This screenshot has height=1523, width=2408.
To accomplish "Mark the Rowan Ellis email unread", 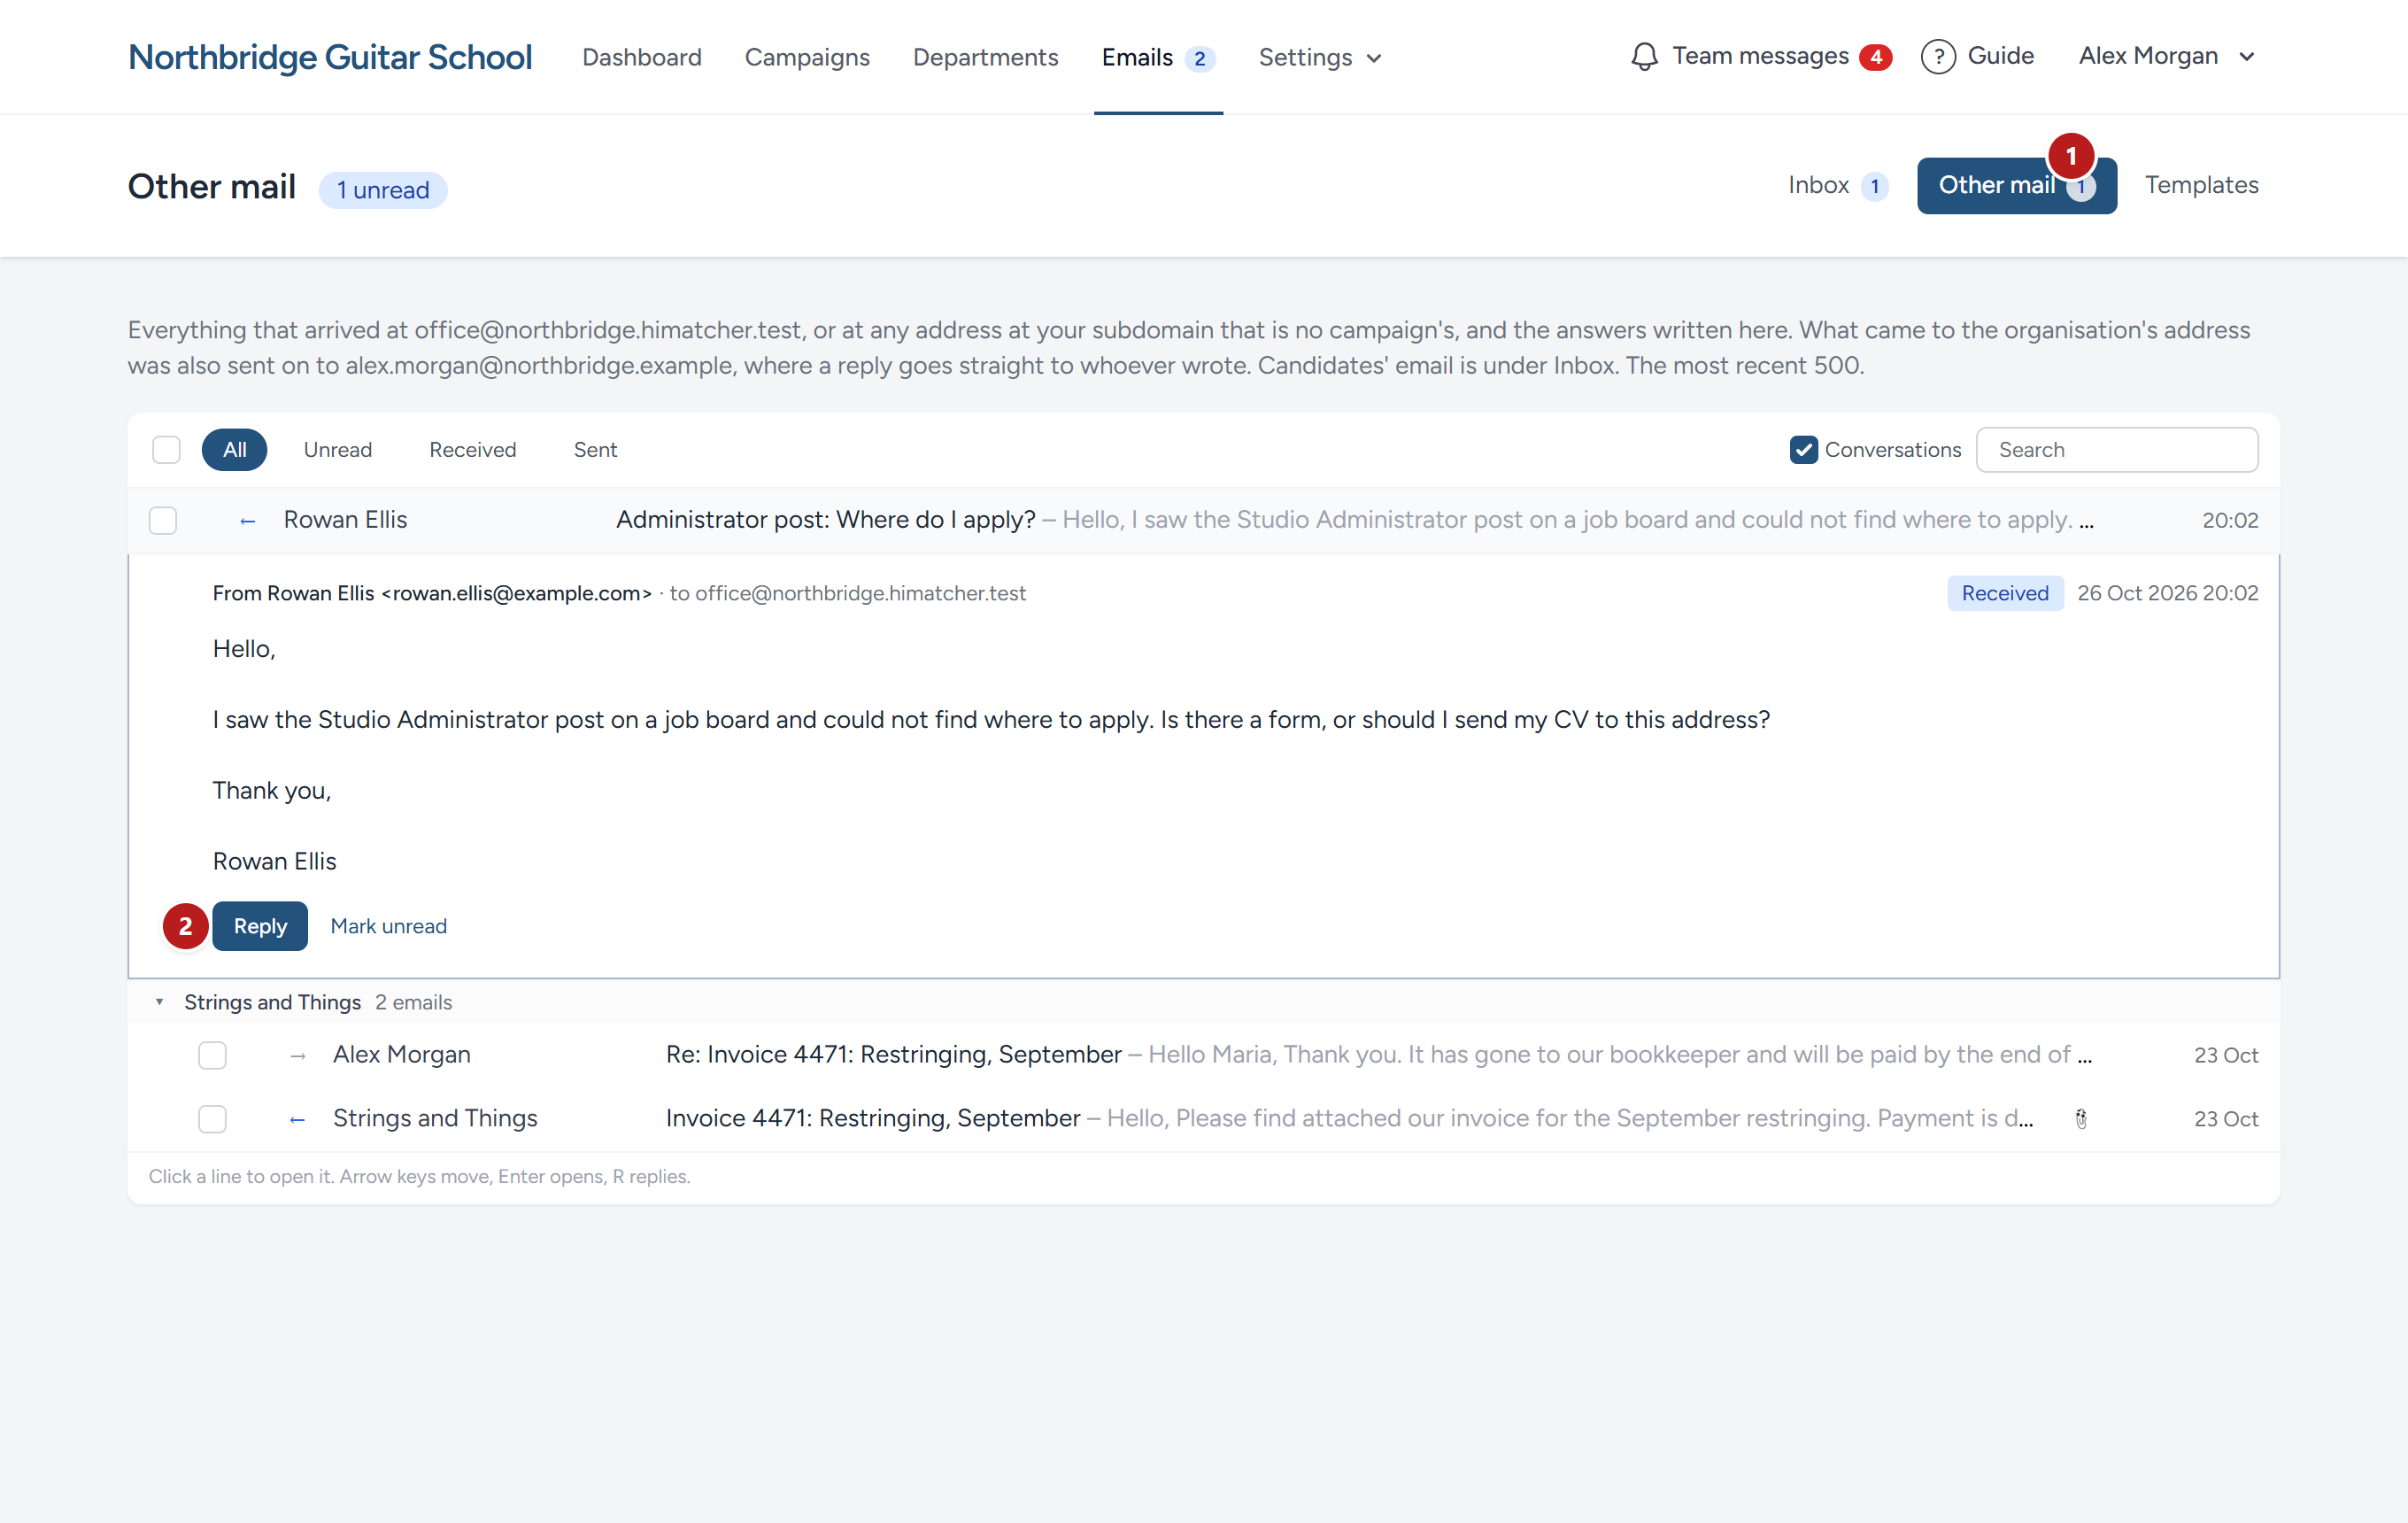I will (x=389, y=926).
